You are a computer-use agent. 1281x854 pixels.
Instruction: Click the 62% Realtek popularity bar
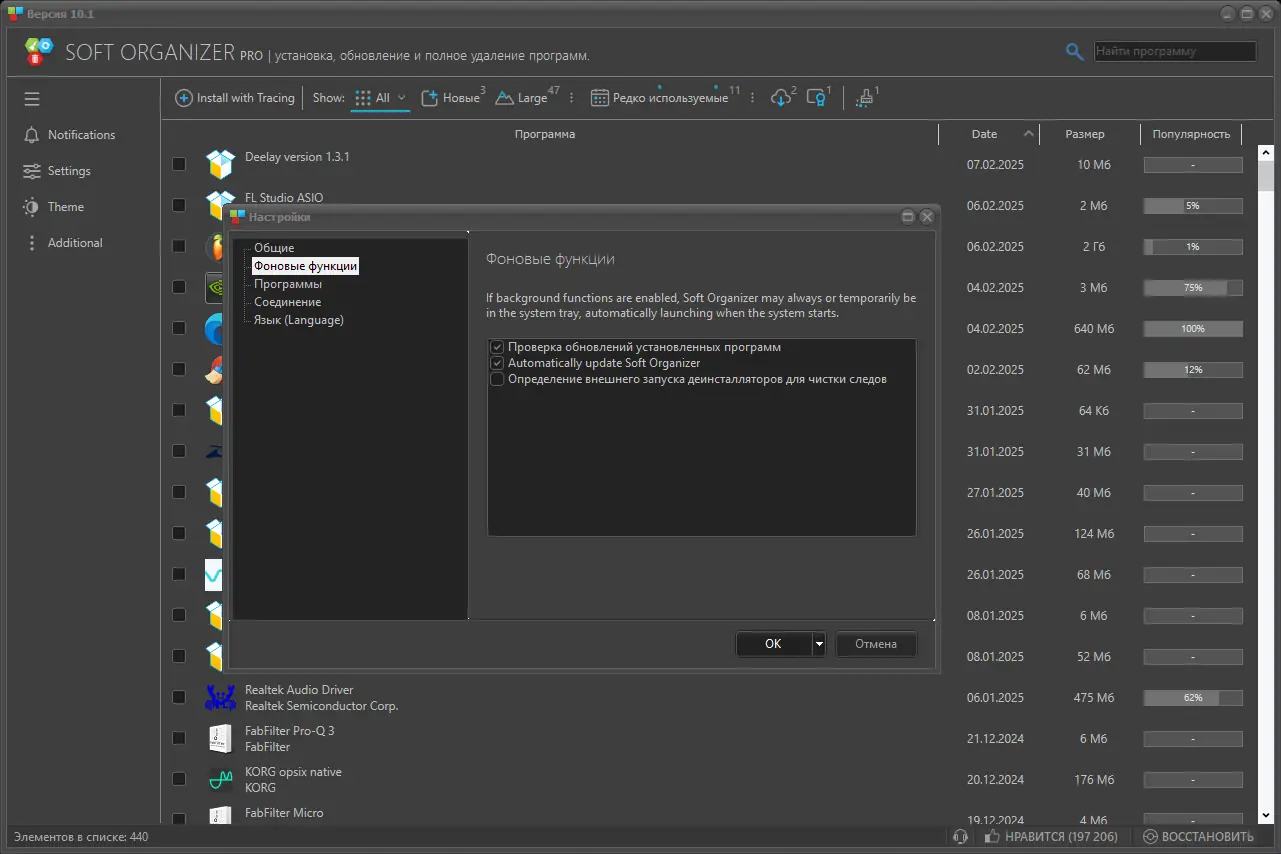1193,697
